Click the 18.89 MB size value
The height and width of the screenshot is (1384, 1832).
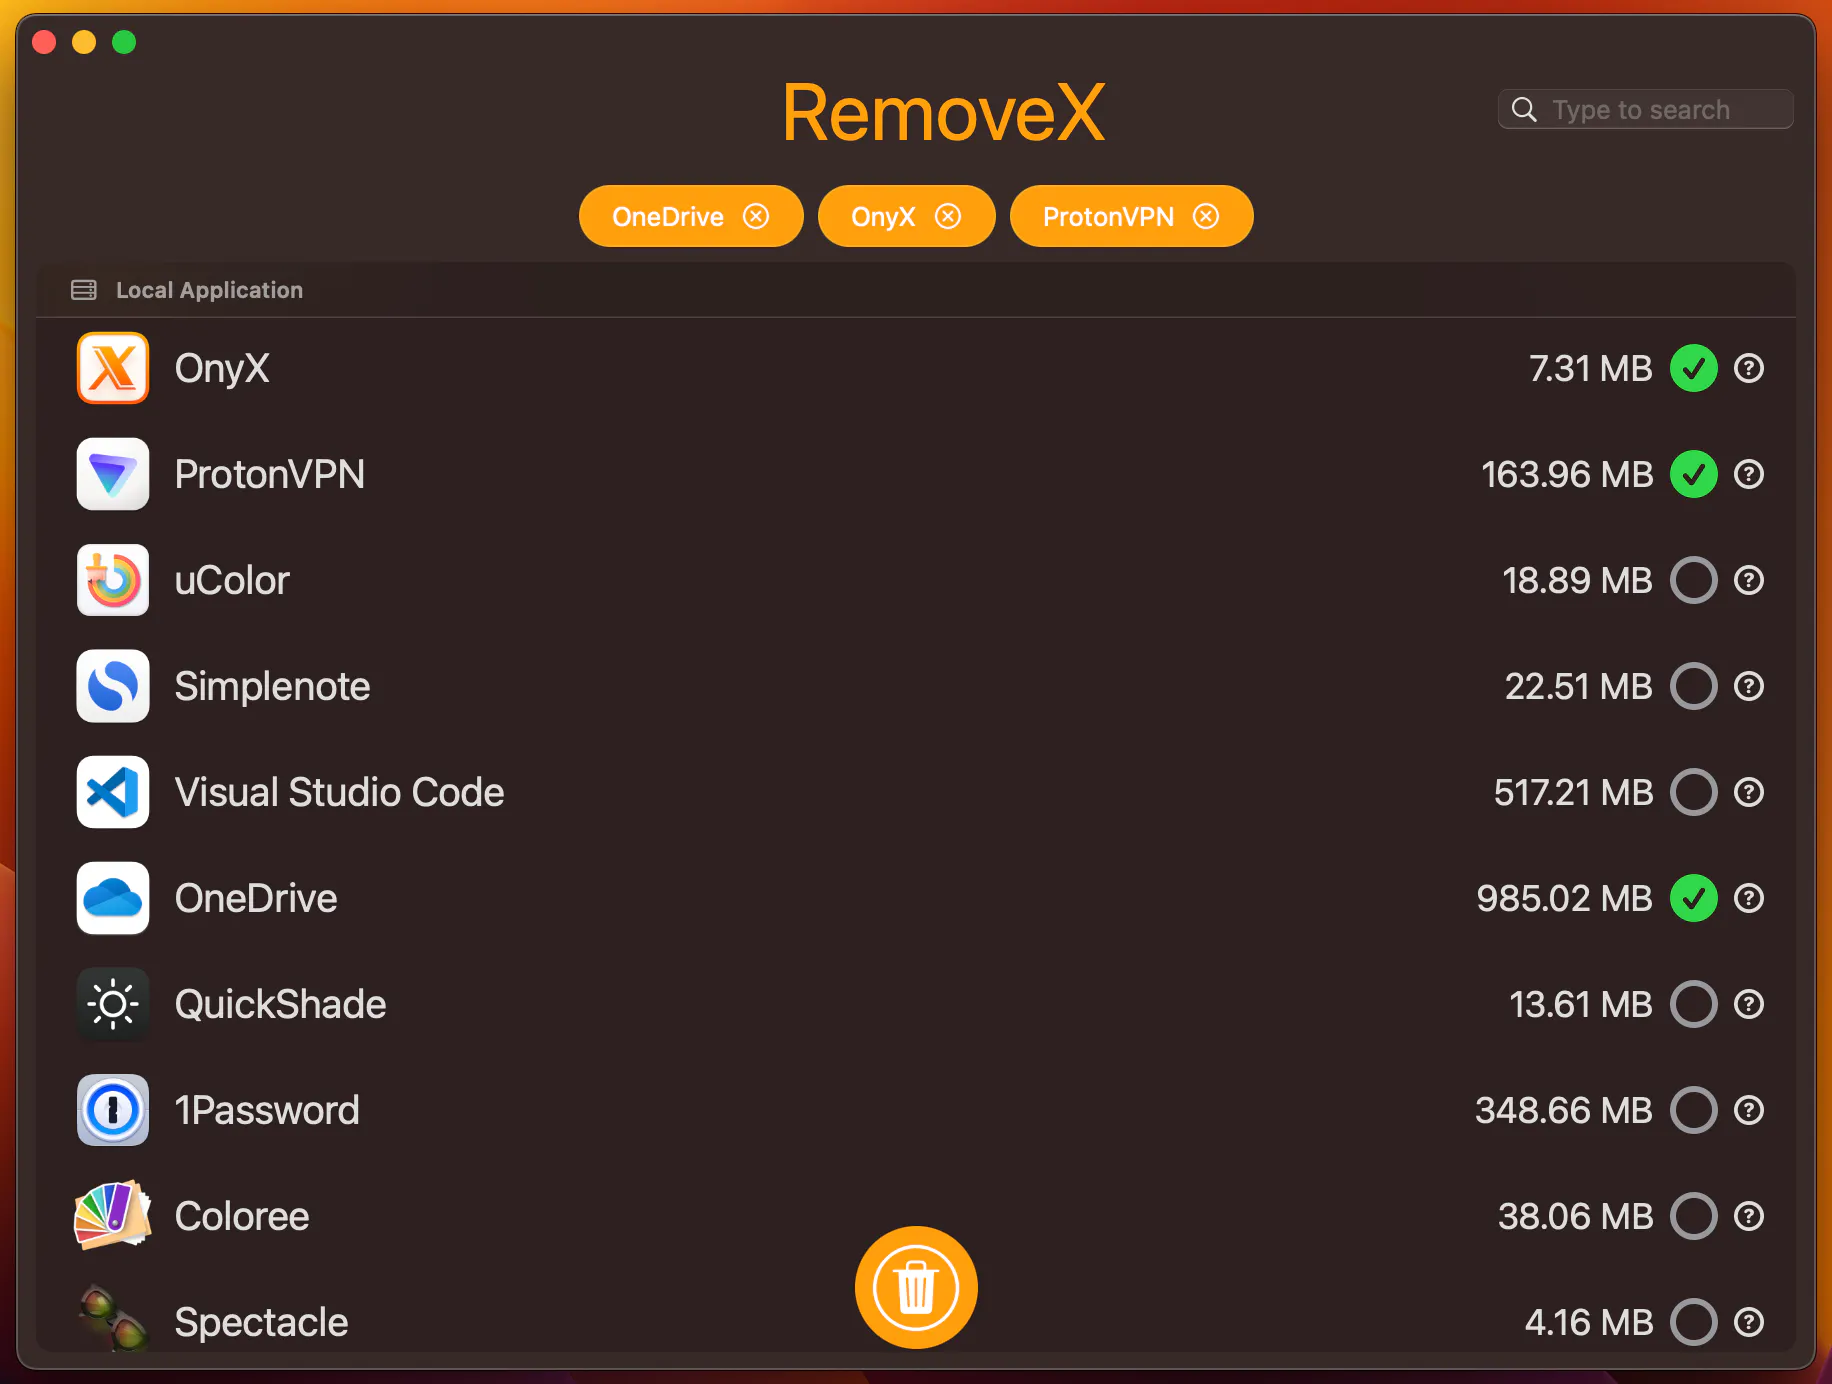pos(1577,580)
